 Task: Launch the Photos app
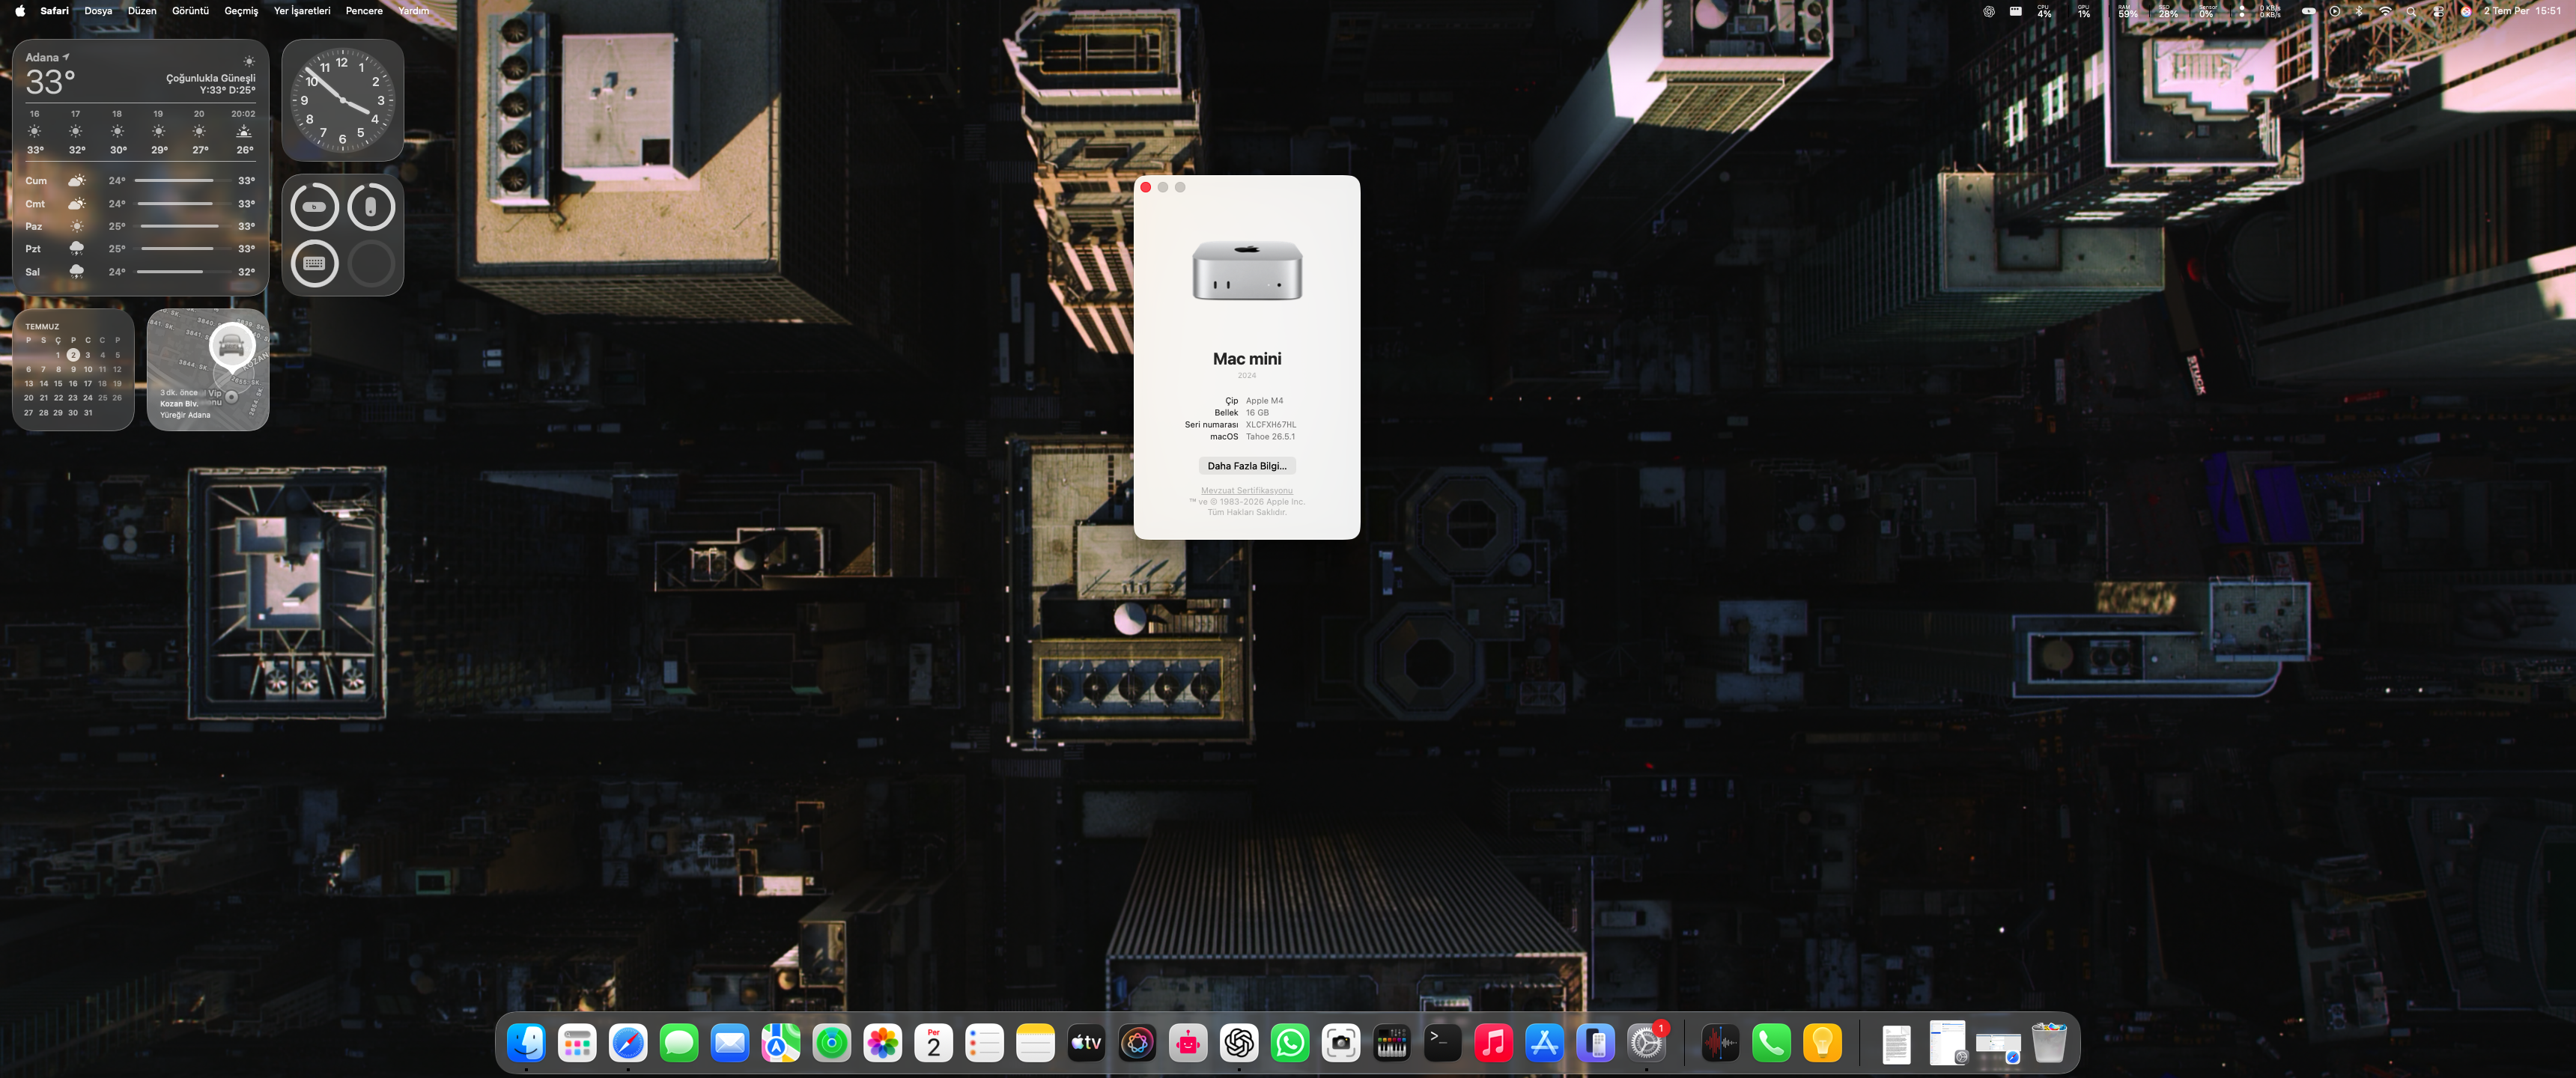[x=882, y=1043]
